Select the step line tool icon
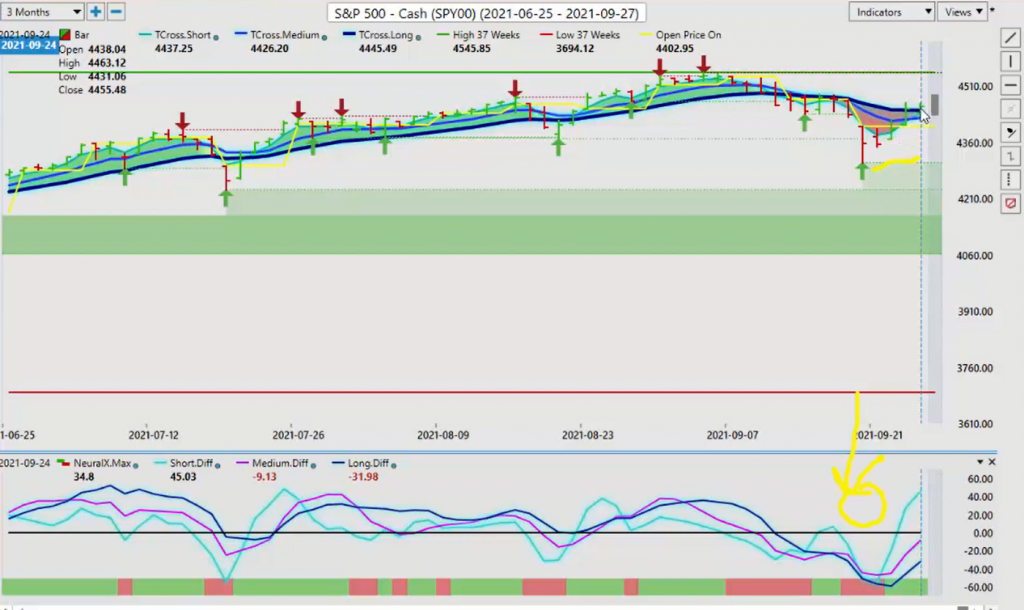 pos(1010,156)
